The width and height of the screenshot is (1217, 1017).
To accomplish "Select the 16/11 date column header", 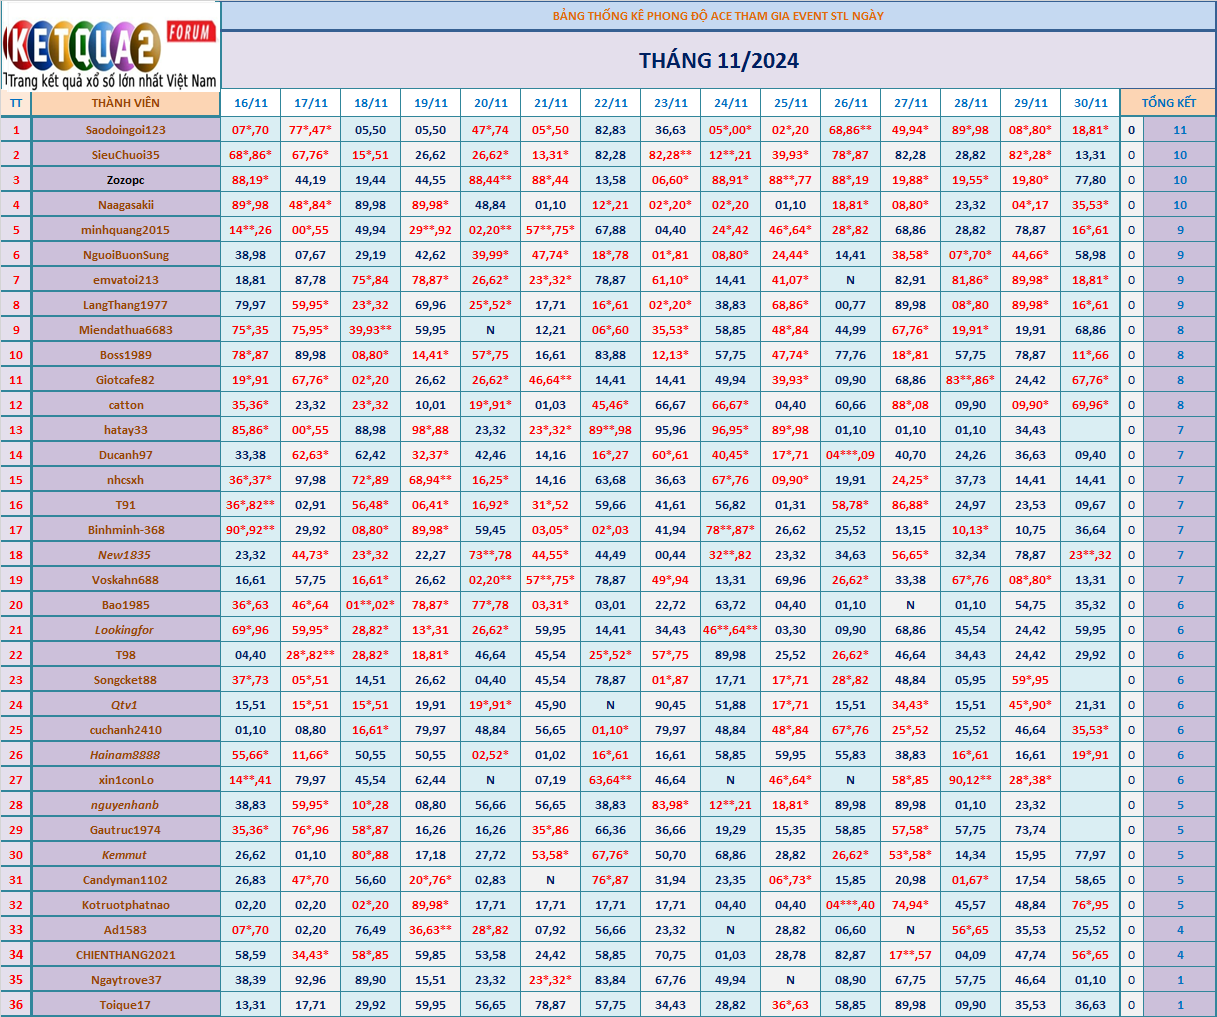I will point(251,103).
